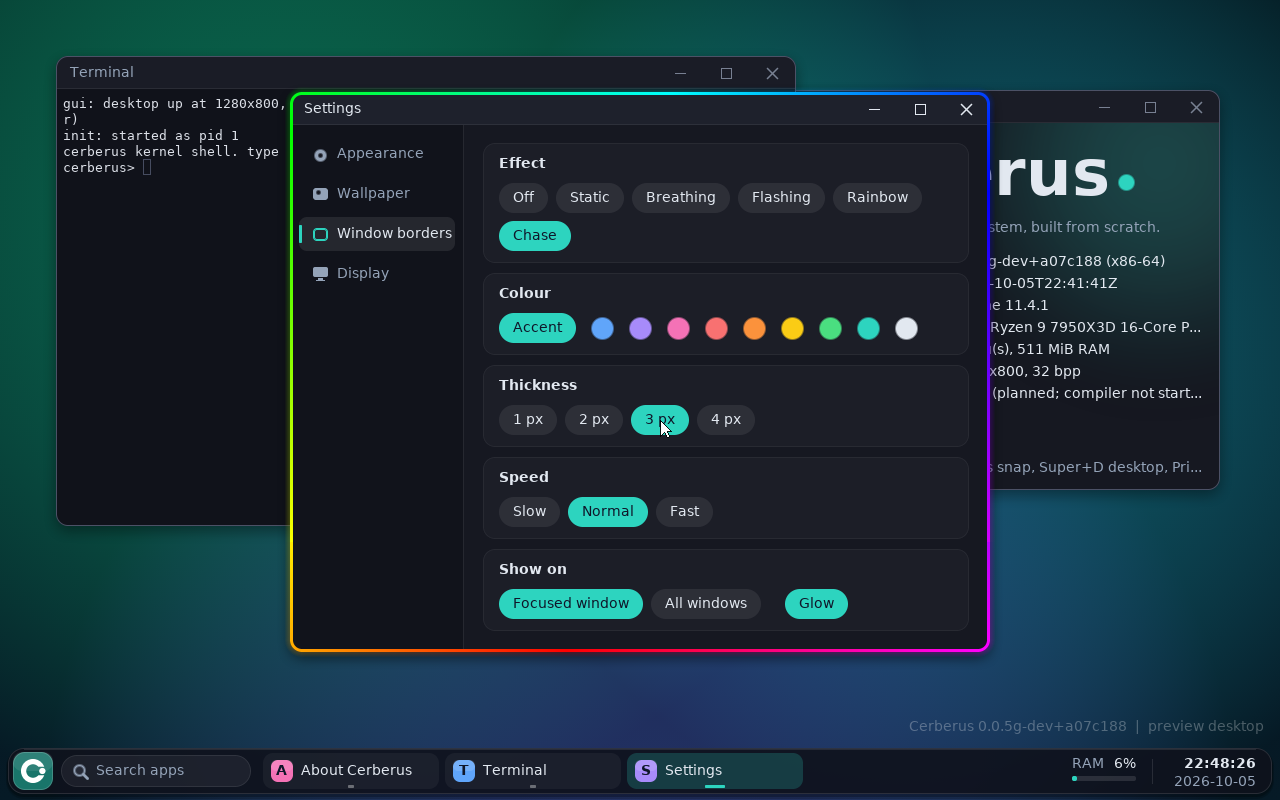Image resolution: width=1280 pixels, height=800 pixels.
Task: Close the Terminal window
Action: pyautogui.click(x=772, y=73)
